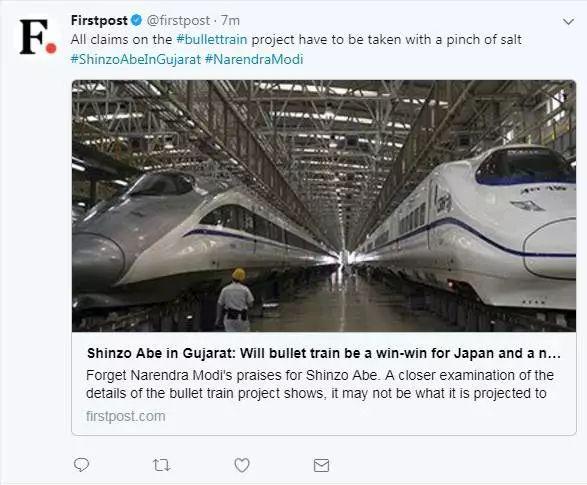Open the Shinzo Abe in Gujarat headline
The height and width of the screenshot is (485, 587).
click(x=324, y=353)
